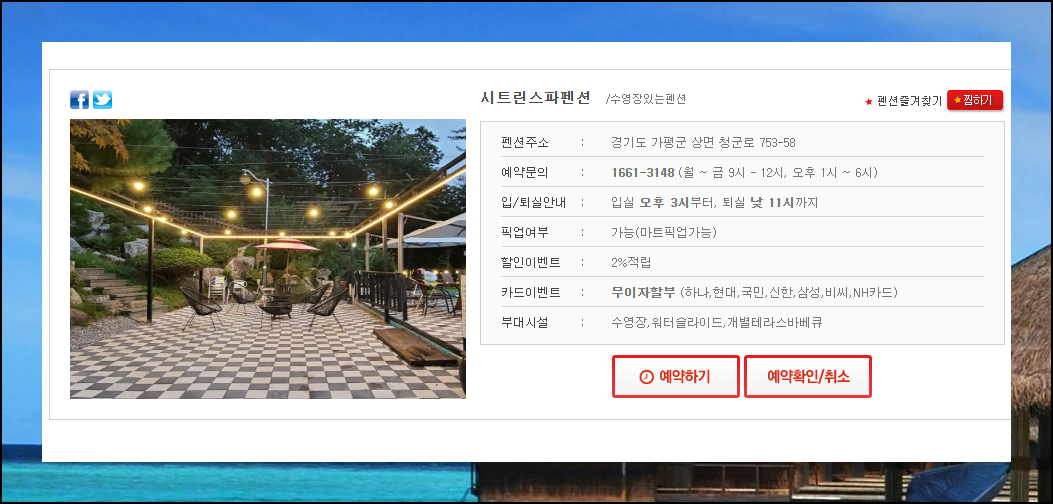Click the red 찜하기 button
The image size is (1053, 504).
(974, 100)
